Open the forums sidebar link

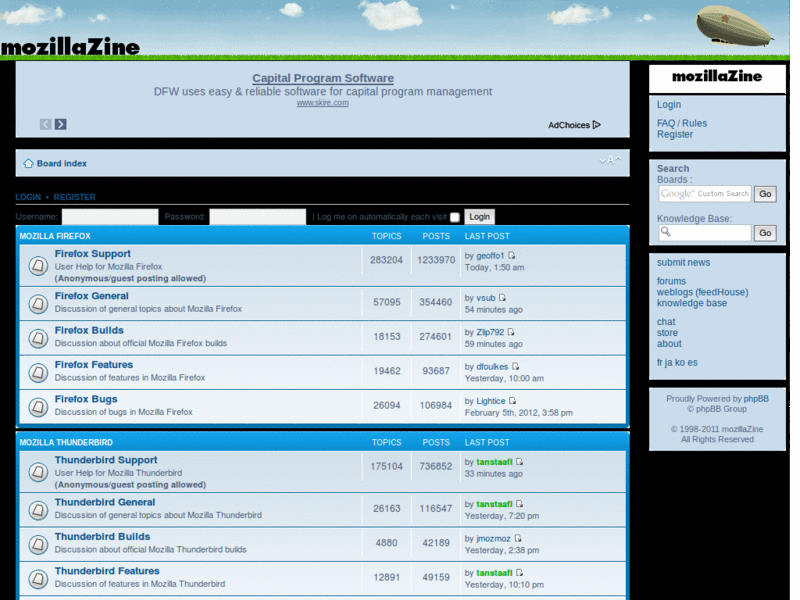click(671, 281)
